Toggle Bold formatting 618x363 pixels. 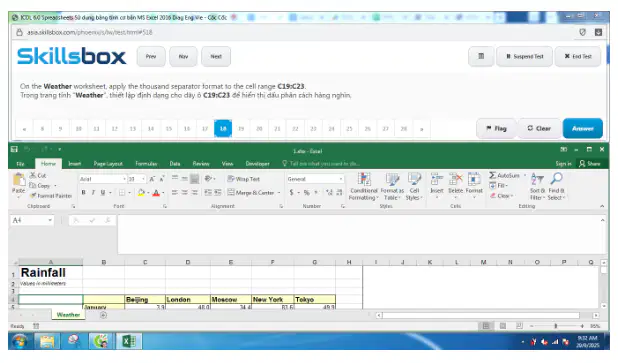coord(84,192)
